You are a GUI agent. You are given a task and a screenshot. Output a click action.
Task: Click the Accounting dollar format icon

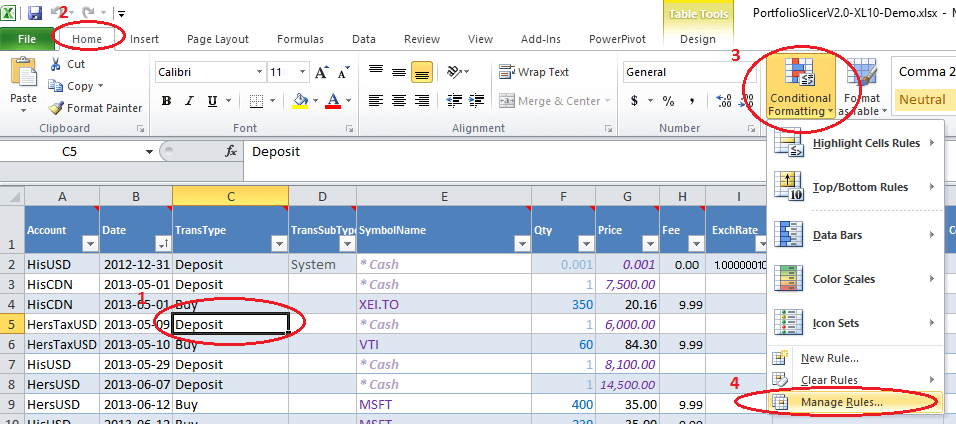(x=634, y=101)
